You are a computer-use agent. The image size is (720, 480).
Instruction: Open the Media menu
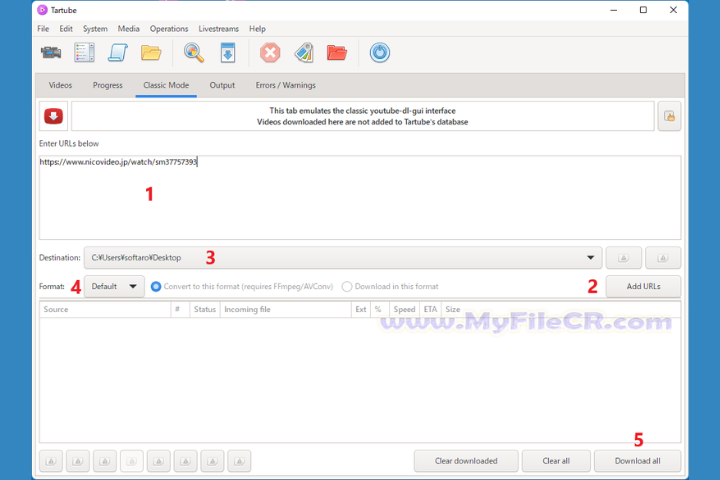point(129,28)
